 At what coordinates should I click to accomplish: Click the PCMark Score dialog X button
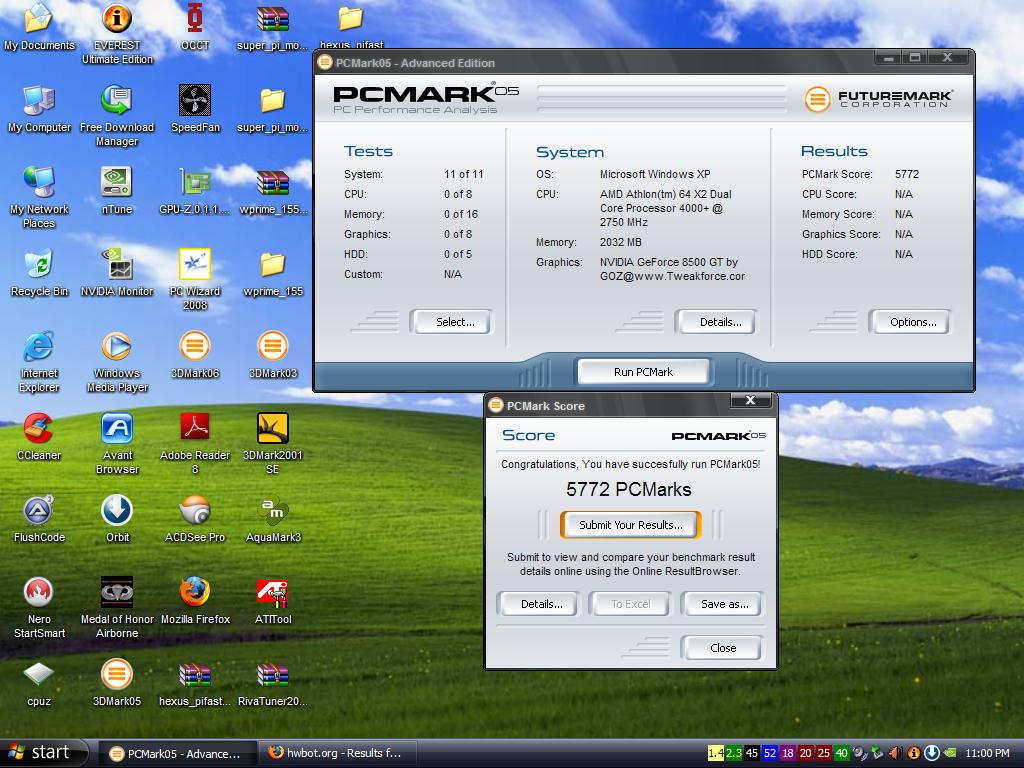pyautogui.click(x=750, y=400)
